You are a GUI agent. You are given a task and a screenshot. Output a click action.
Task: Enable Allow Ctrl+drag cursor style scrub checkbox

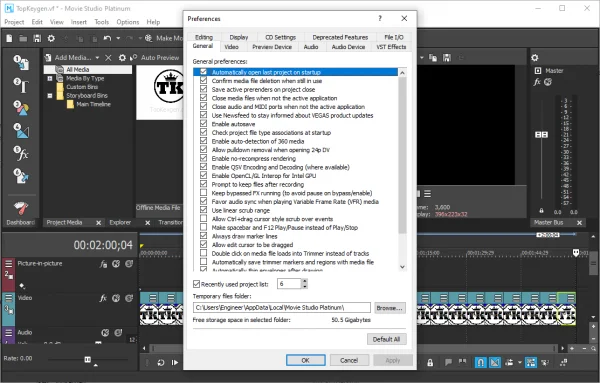(x=204, y=219)
